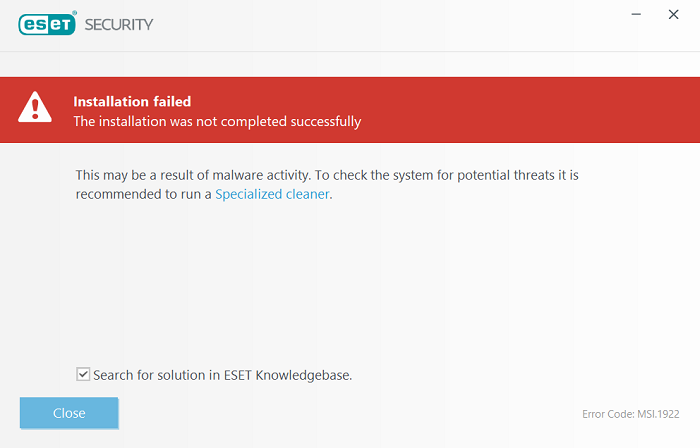Click the 'Search for solution in ESET Knowledgebase' label
Screen dimensions: 700x448
coord(222,375)
